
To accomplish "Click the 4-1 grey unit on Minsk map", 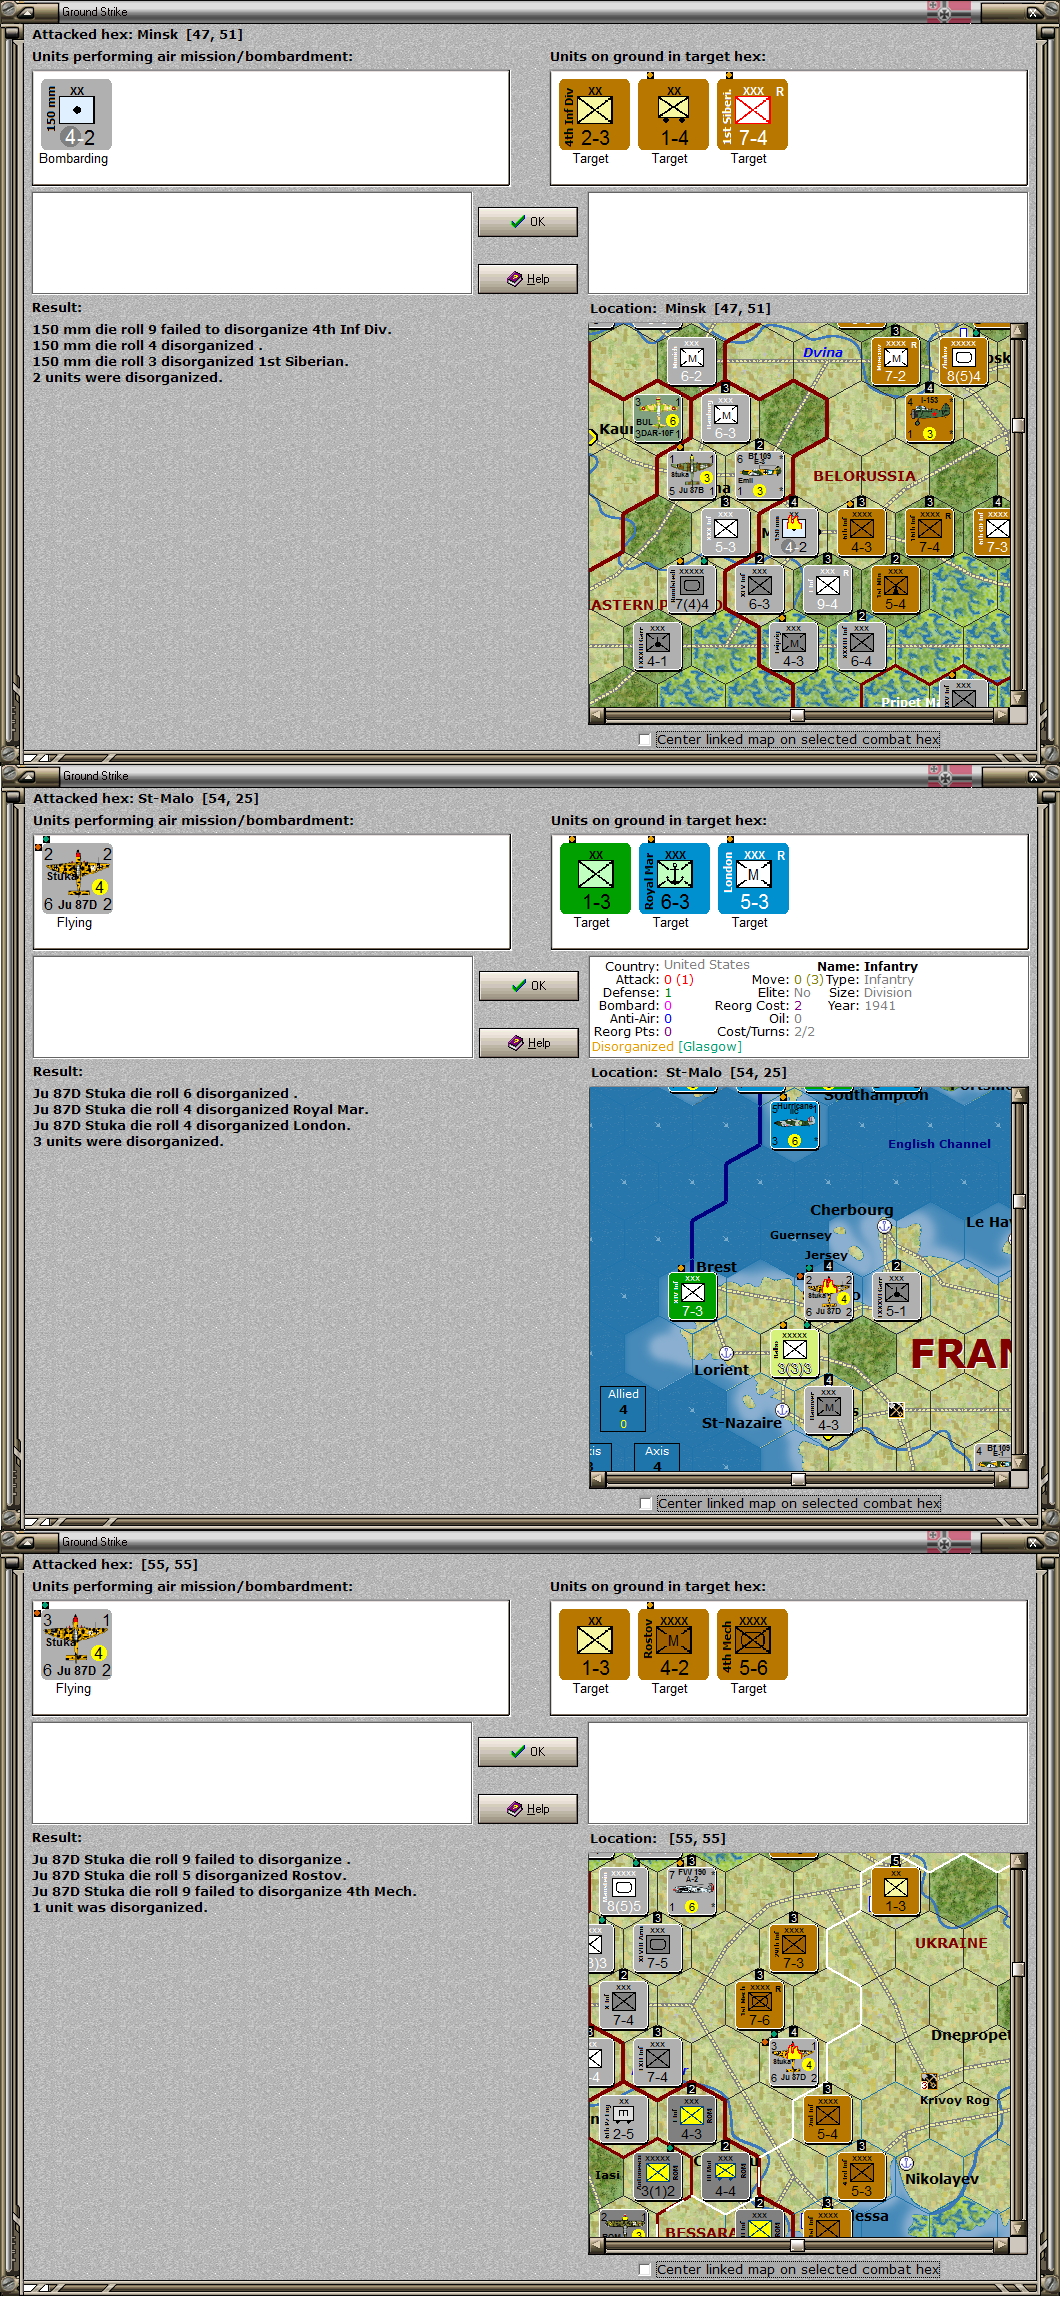I will (658, 646).
